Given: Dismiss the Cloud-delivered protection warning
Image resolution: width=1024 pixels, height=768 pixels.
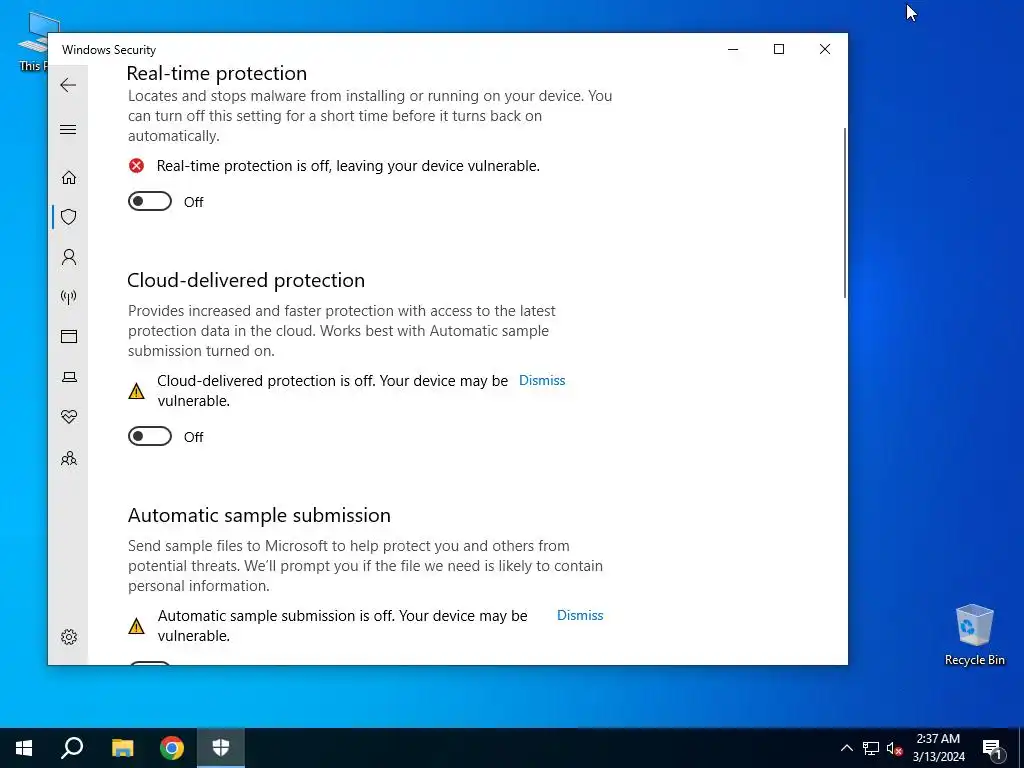Looking at the screenshot, I should [x=542, y=380].
